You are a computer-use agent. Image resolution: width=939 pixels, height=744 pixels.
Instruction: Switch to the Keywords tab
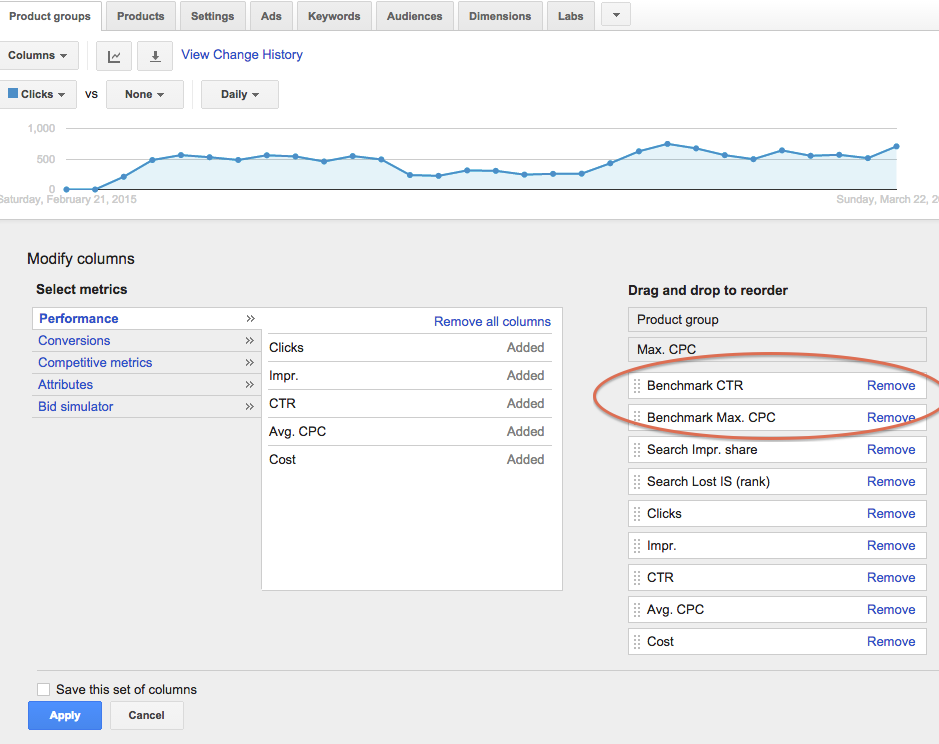(334, 16)
